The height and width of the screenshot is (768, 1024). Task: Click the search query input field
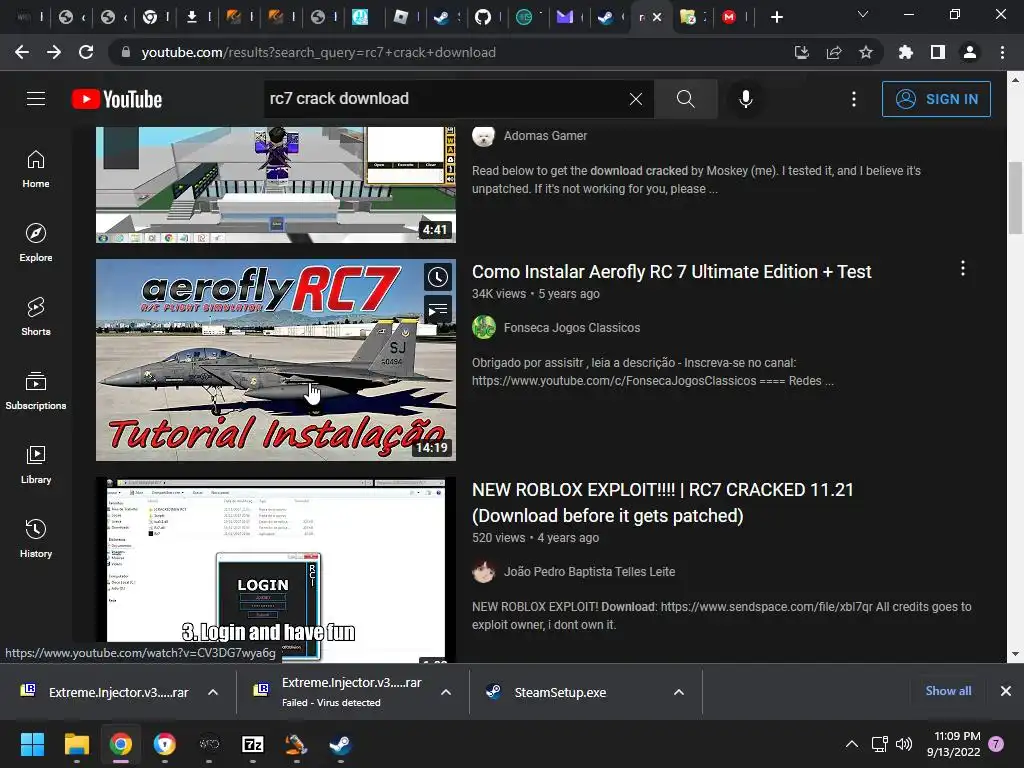point(447,99)
